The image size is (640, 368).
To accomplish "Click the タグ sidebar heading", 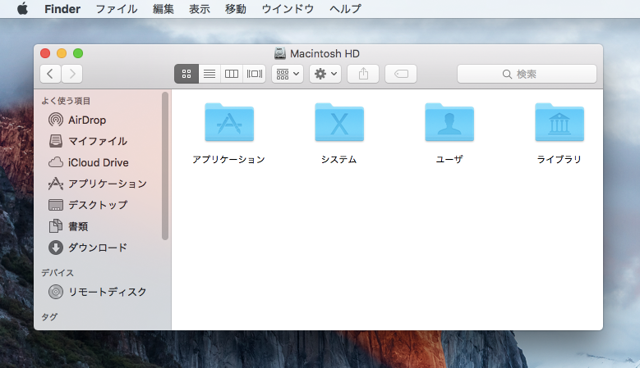I will point(50,317).
